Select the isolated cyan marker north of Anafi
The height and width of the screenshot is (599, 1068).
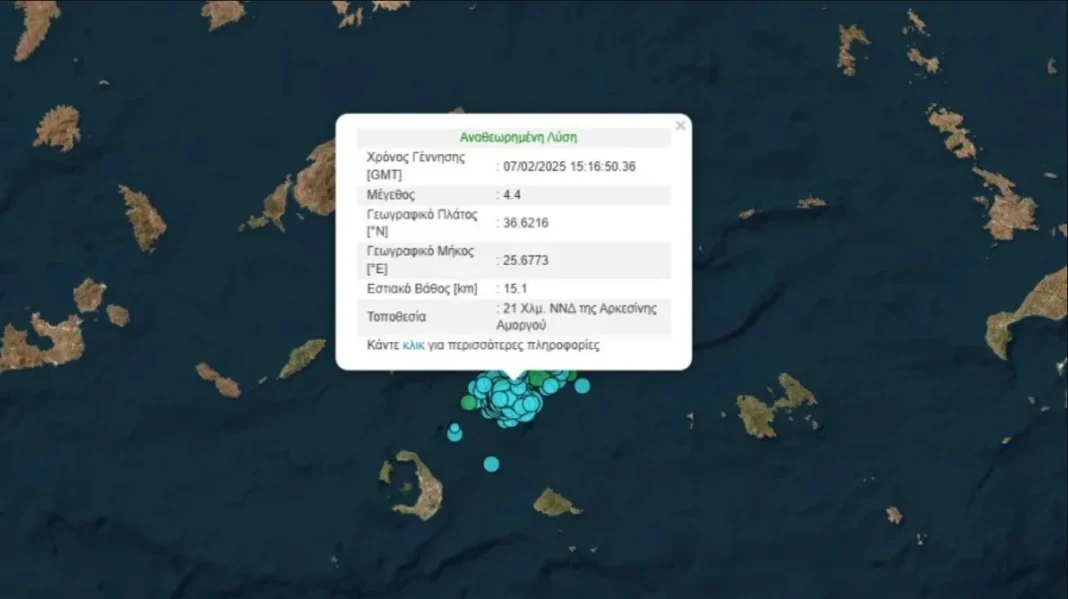(491, 464)
